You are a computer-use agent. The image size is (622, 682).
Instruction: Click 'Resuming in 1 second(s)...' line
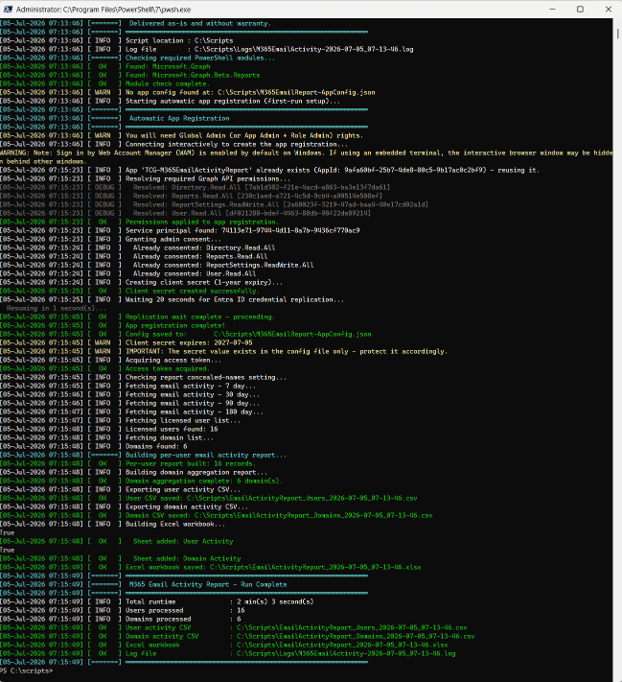(56, 308)
